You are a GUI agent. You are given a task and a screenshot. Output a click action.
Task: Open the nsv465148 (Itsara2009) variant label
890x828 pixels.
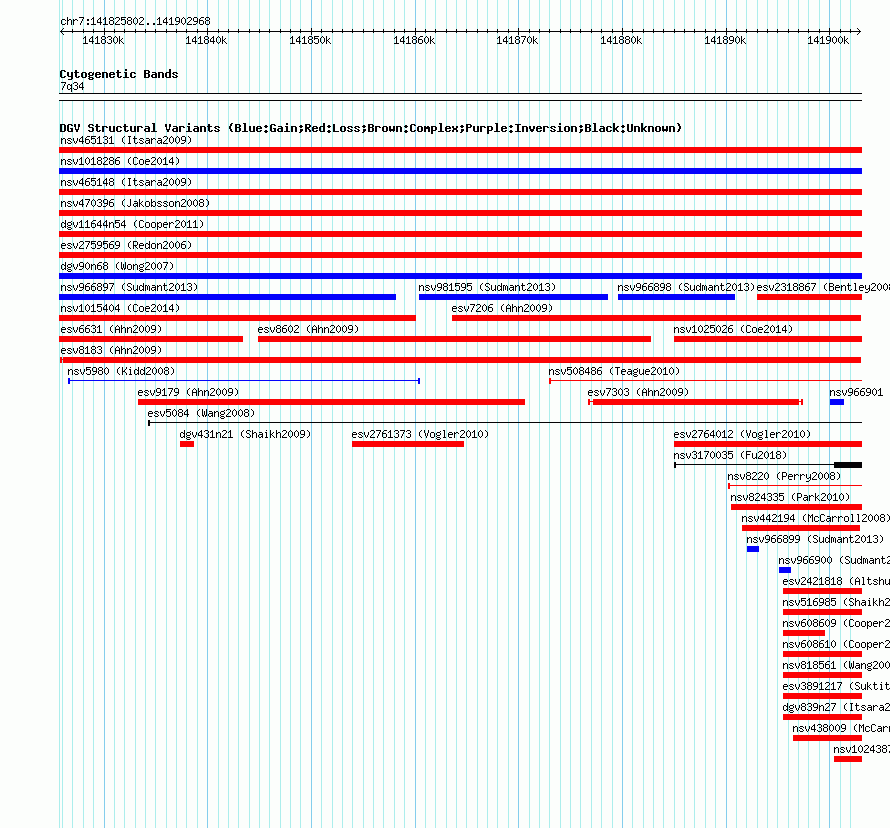pos(126,182)
